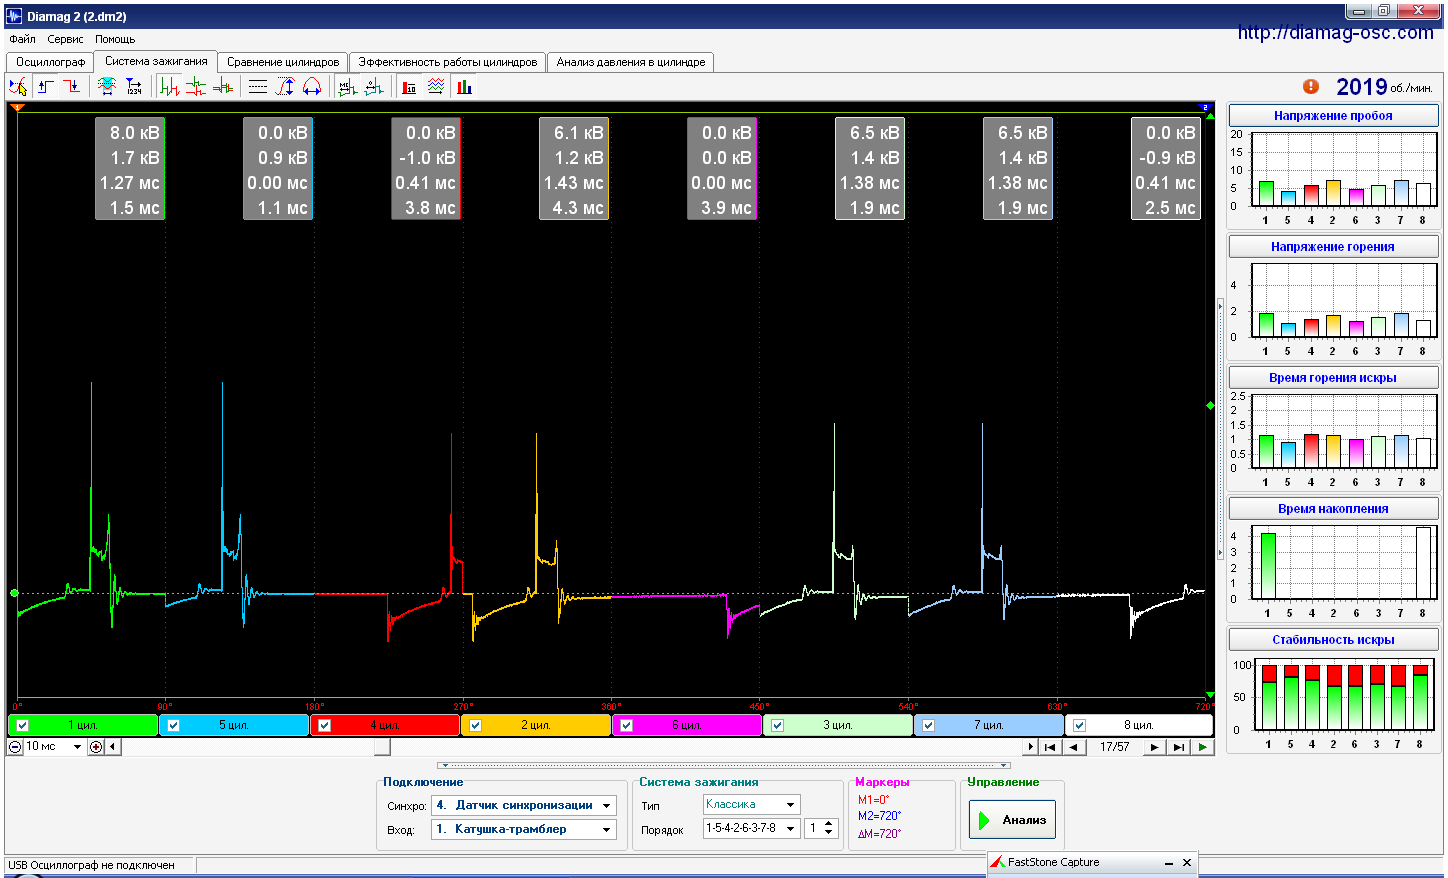Uncheck the 1 цил. channel checkbox

click(23, 725)
